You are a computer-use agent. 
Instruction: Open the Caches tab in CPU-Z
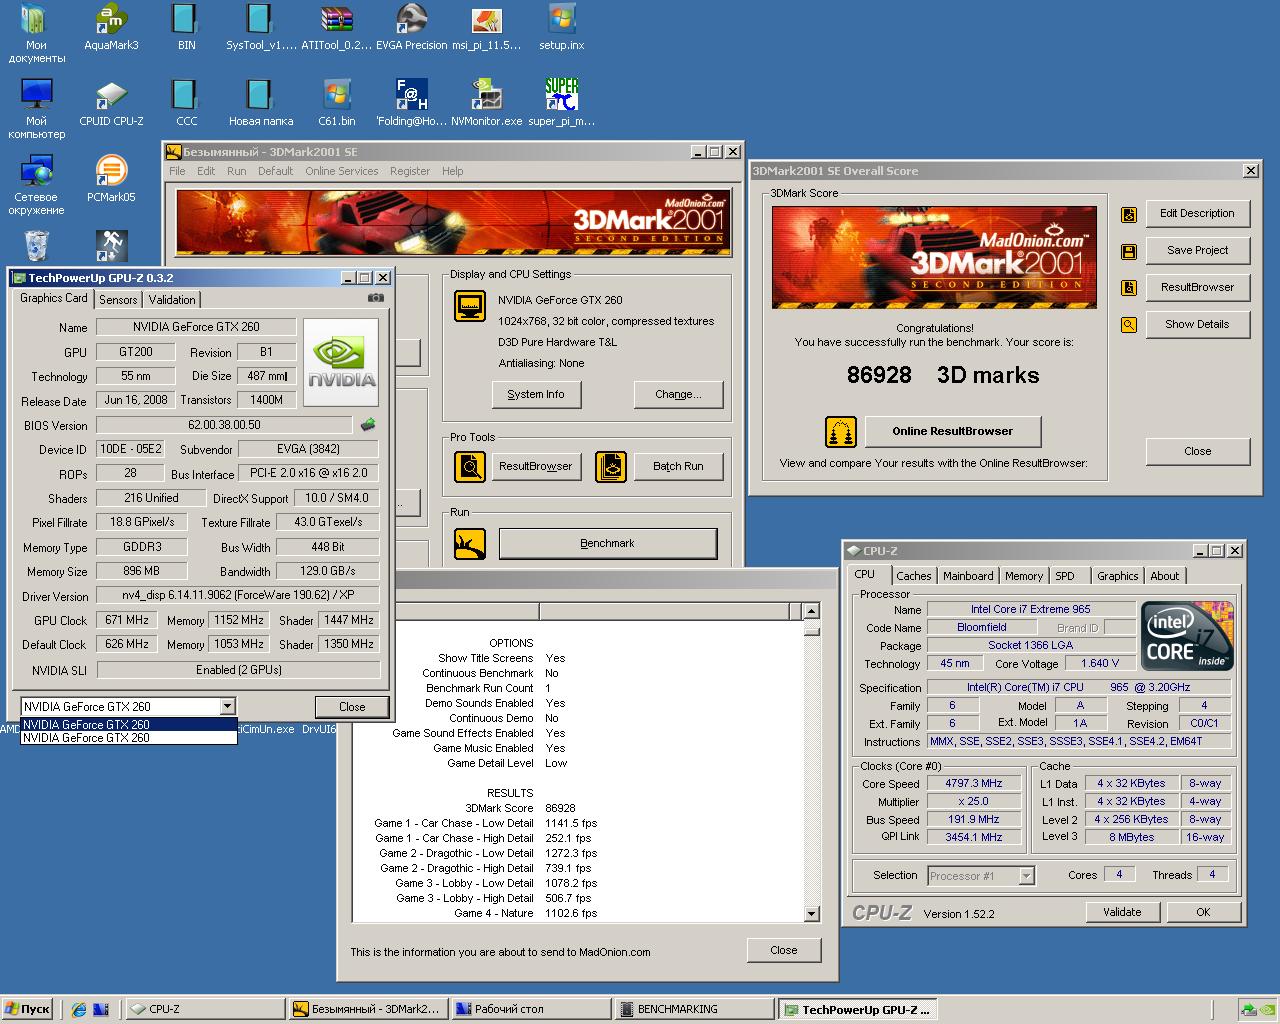point(914,576)
